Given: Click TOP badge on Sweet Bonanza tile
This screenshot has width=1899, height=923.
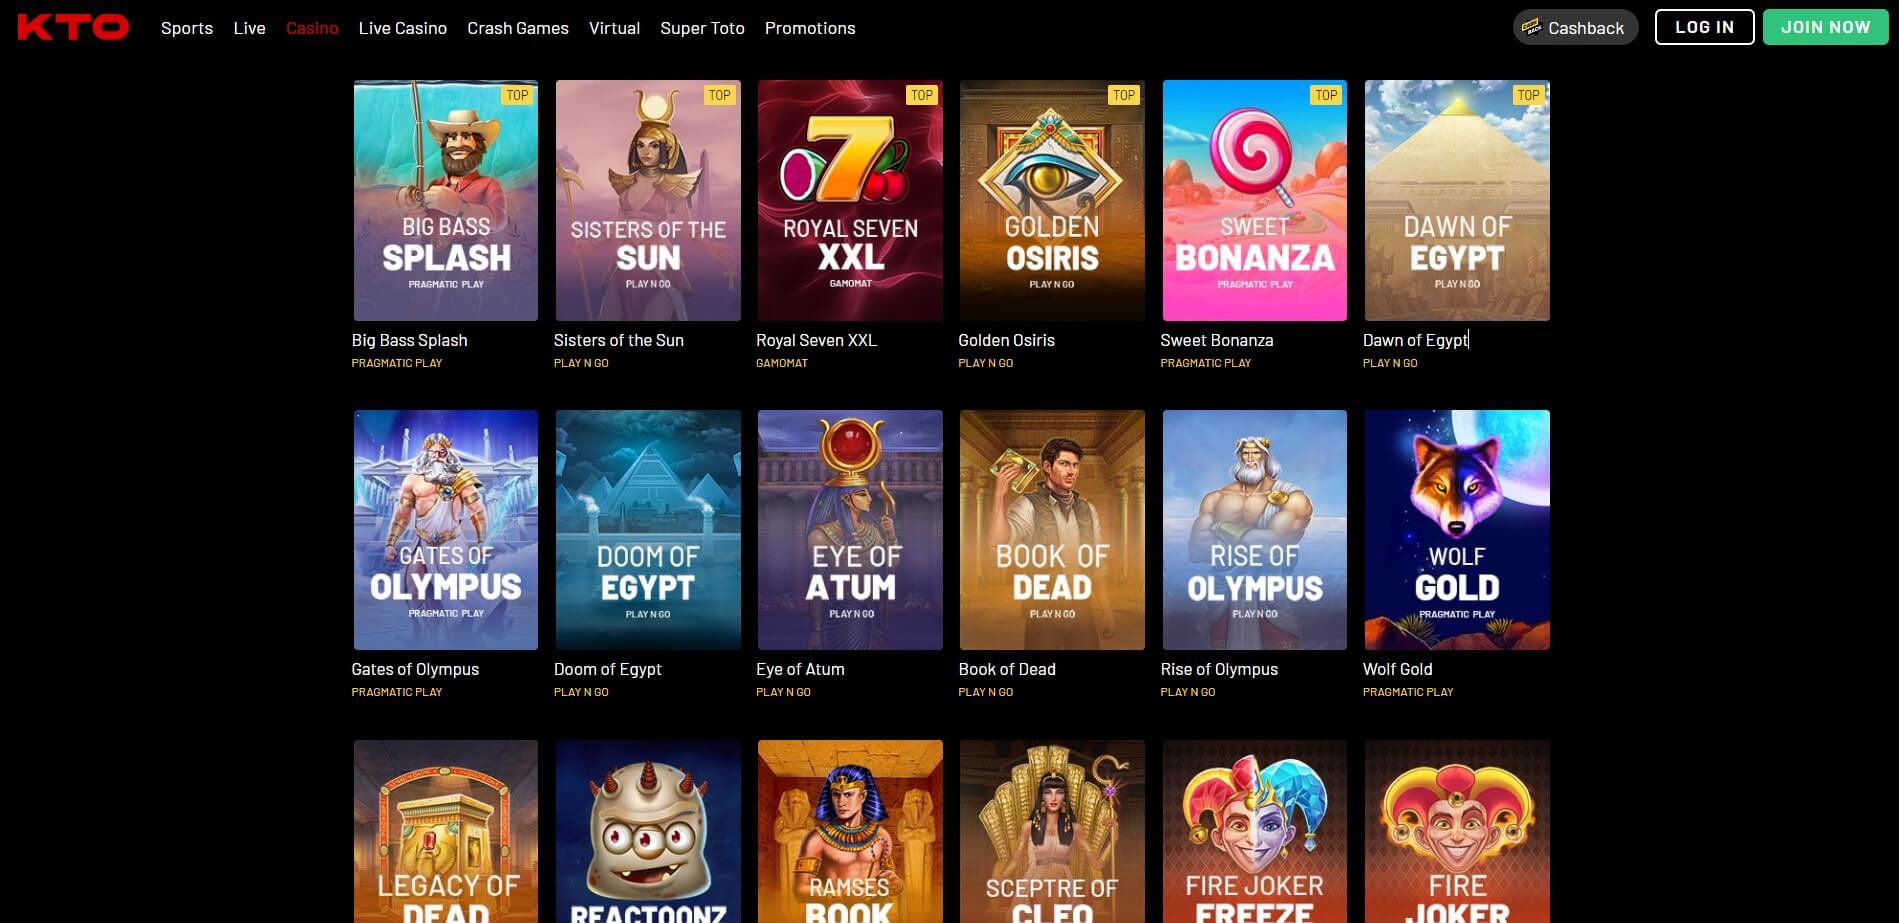Looking at the screenshot, I should click(1326, 95).
